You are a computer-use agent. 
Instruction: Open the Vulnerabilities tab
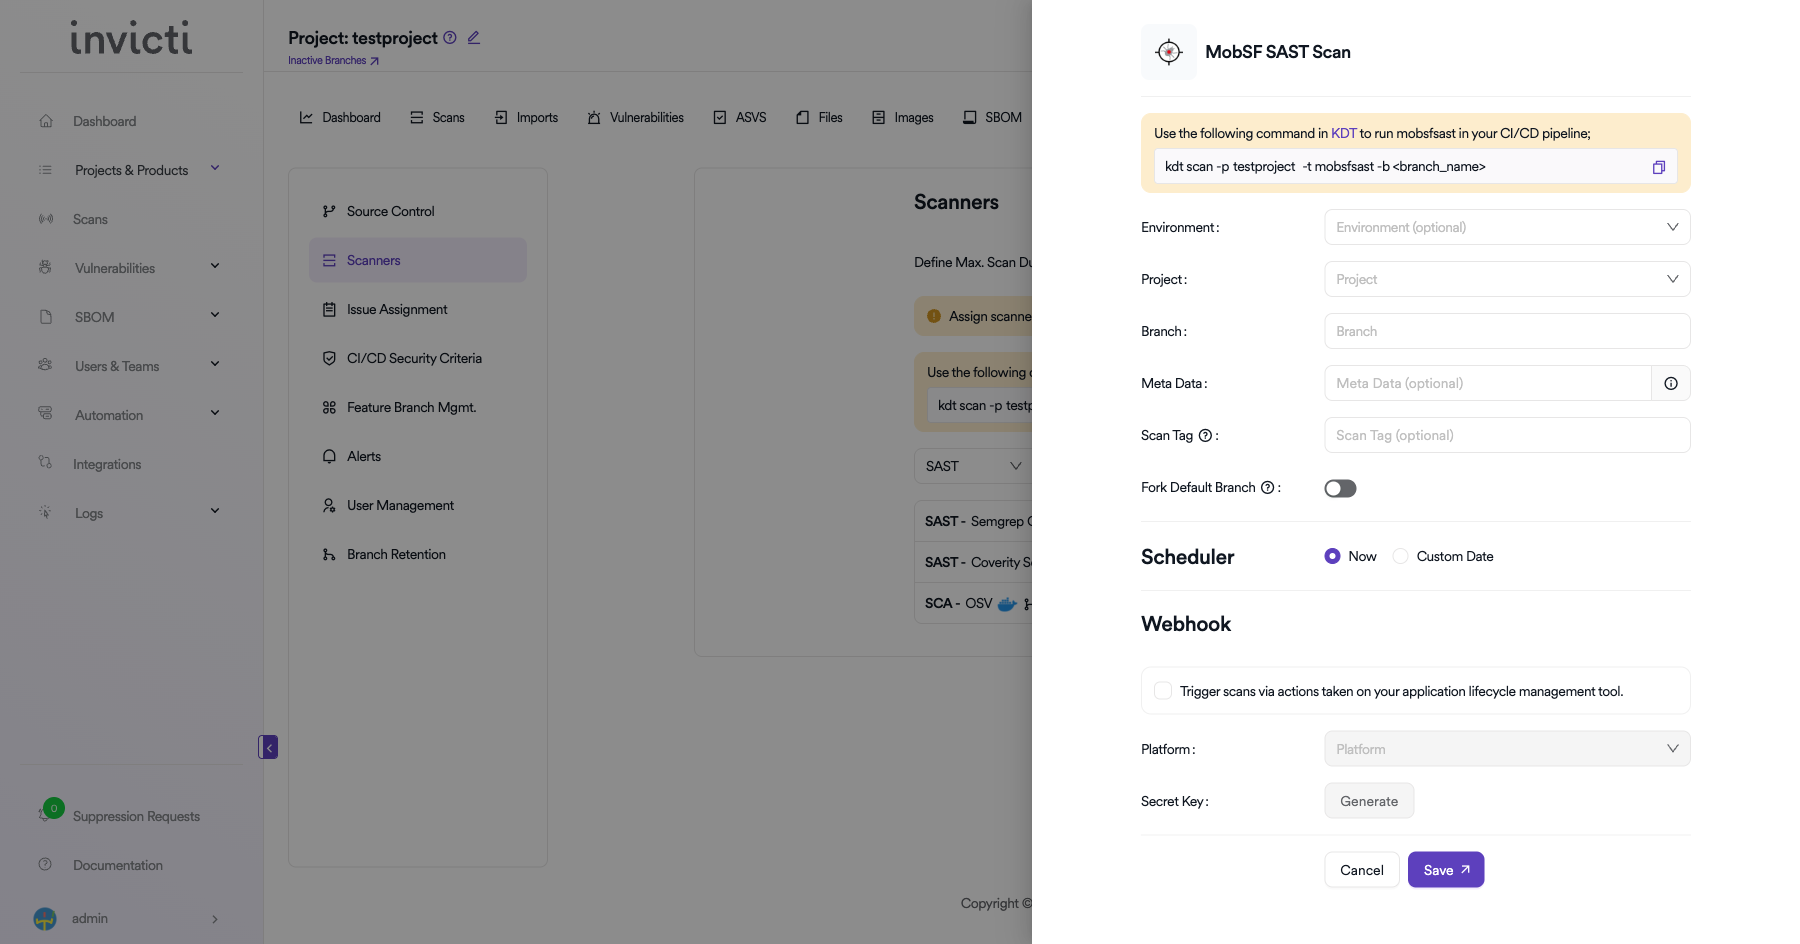click(636, 117)
